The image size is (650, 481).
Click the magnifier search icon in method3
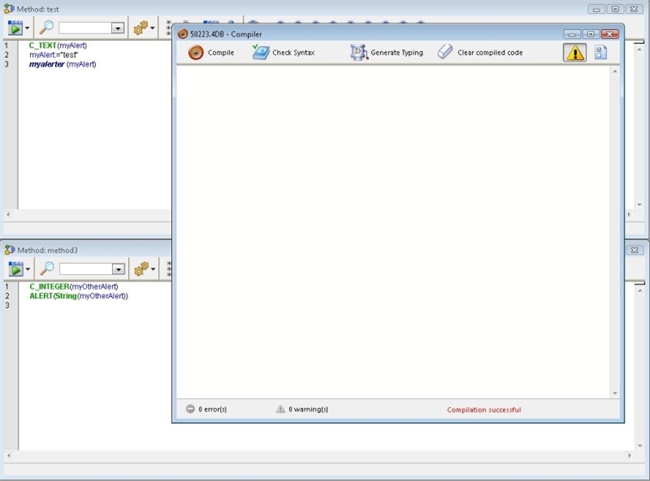[46, 269]
